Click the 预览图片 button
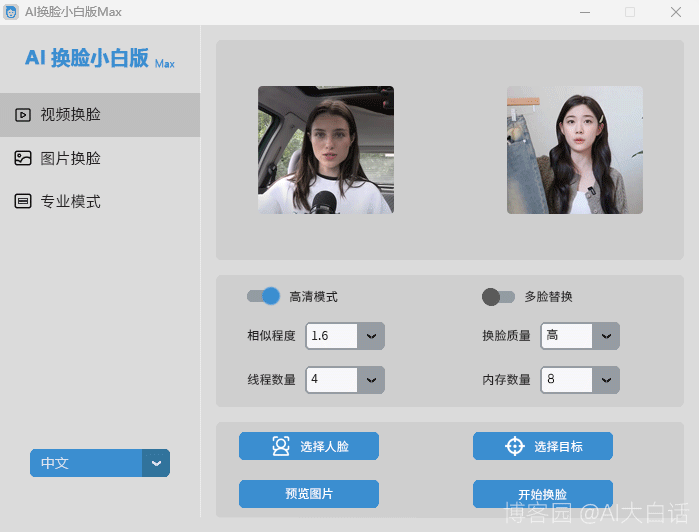The height and width of the screenshot is (532, 699). tap(309, 494)
